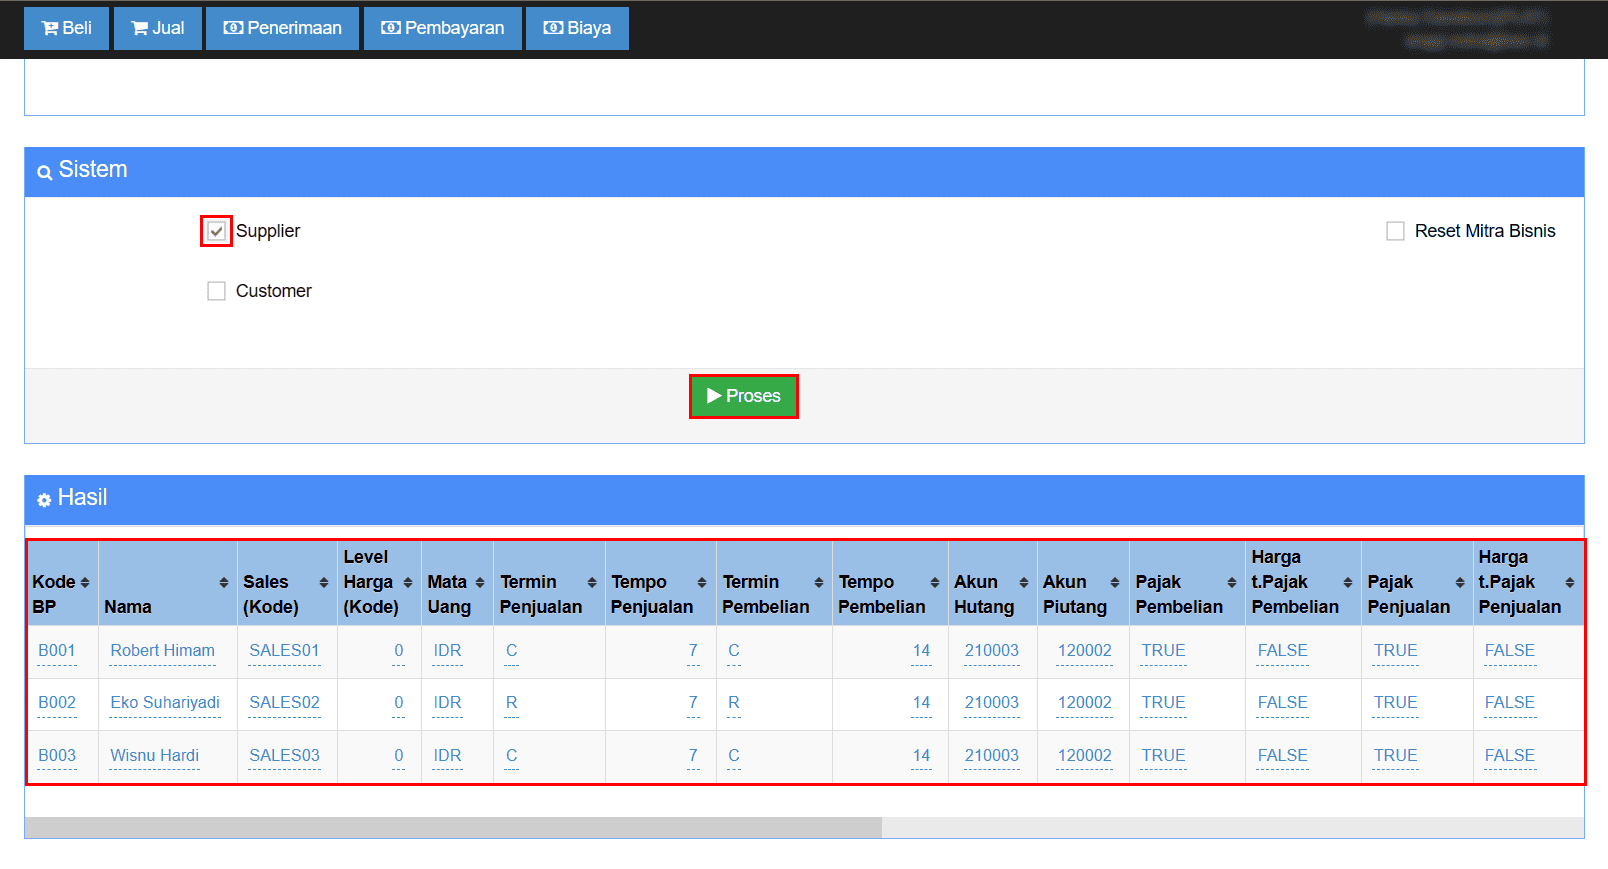Screen dimensions: 1608x869
Task: Open the Penerimaan menu button
Action: point(282,28)
